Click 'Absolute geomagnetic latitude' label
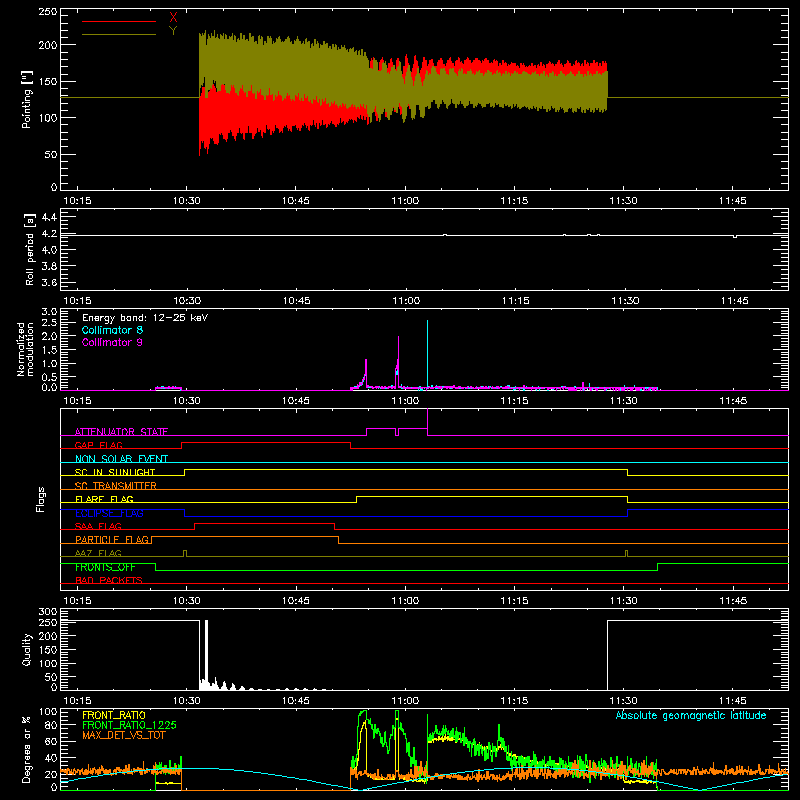 click(x=691, y=715)
